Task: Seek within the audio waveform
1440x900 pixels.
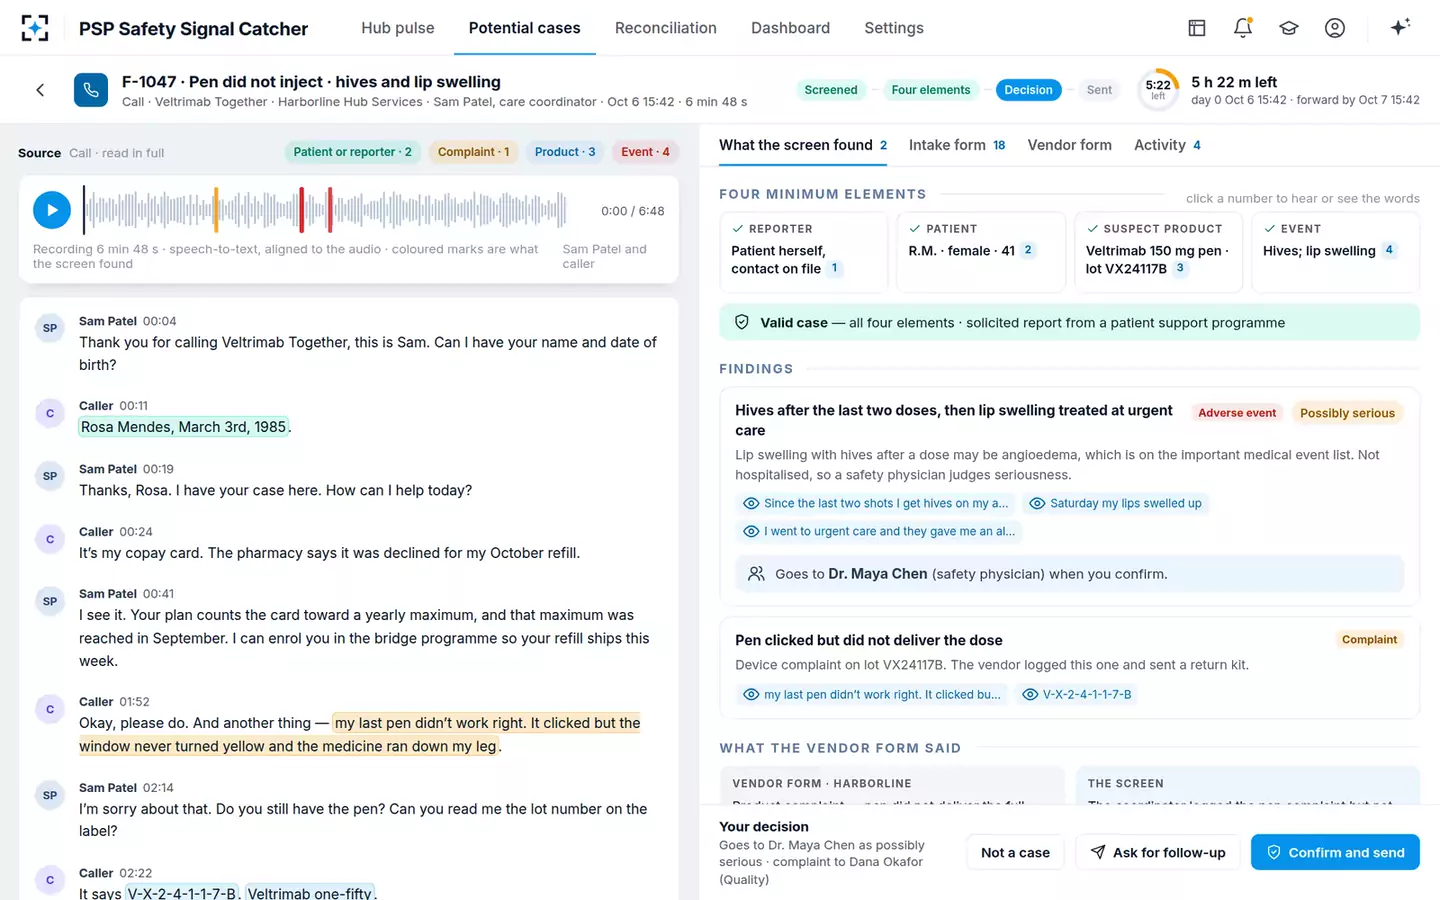Action: click(326, 210)
